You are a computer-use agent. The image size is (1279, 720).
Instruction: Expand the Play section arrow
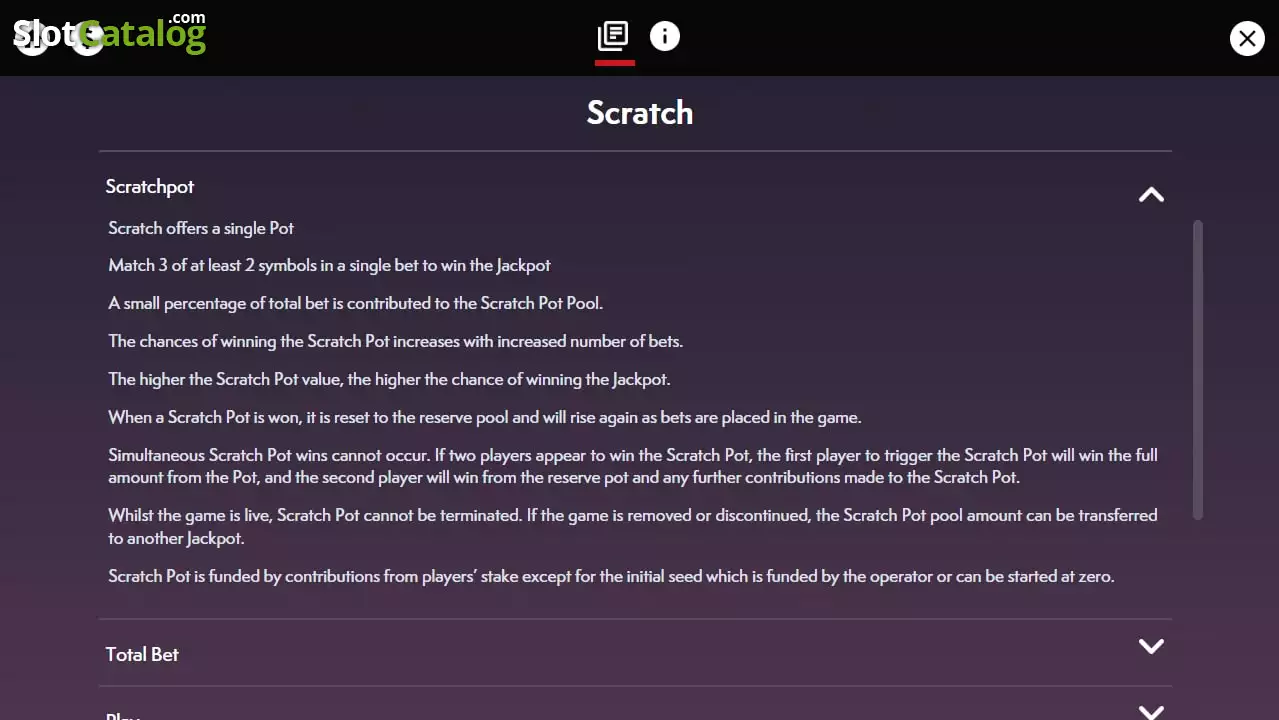tap(1151, 711)
